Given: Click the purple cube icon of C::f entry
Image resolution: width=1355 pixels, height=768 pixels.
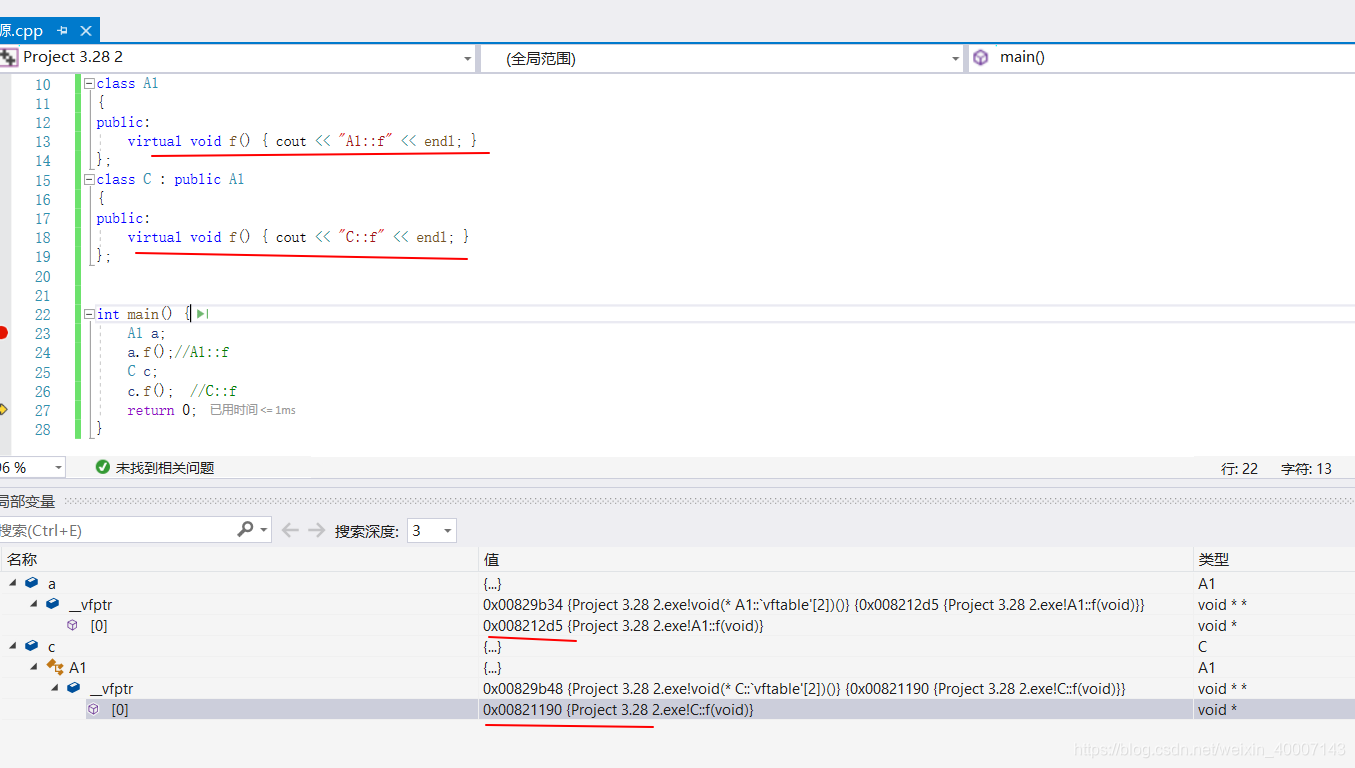Looking at the screenshot, I should point(93,709).
